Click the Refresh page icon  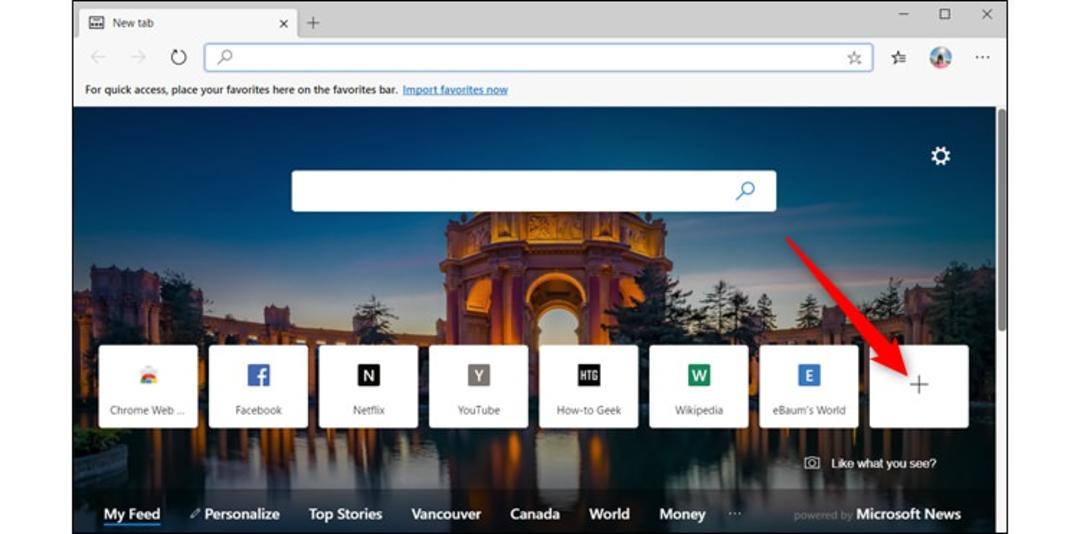178,57
